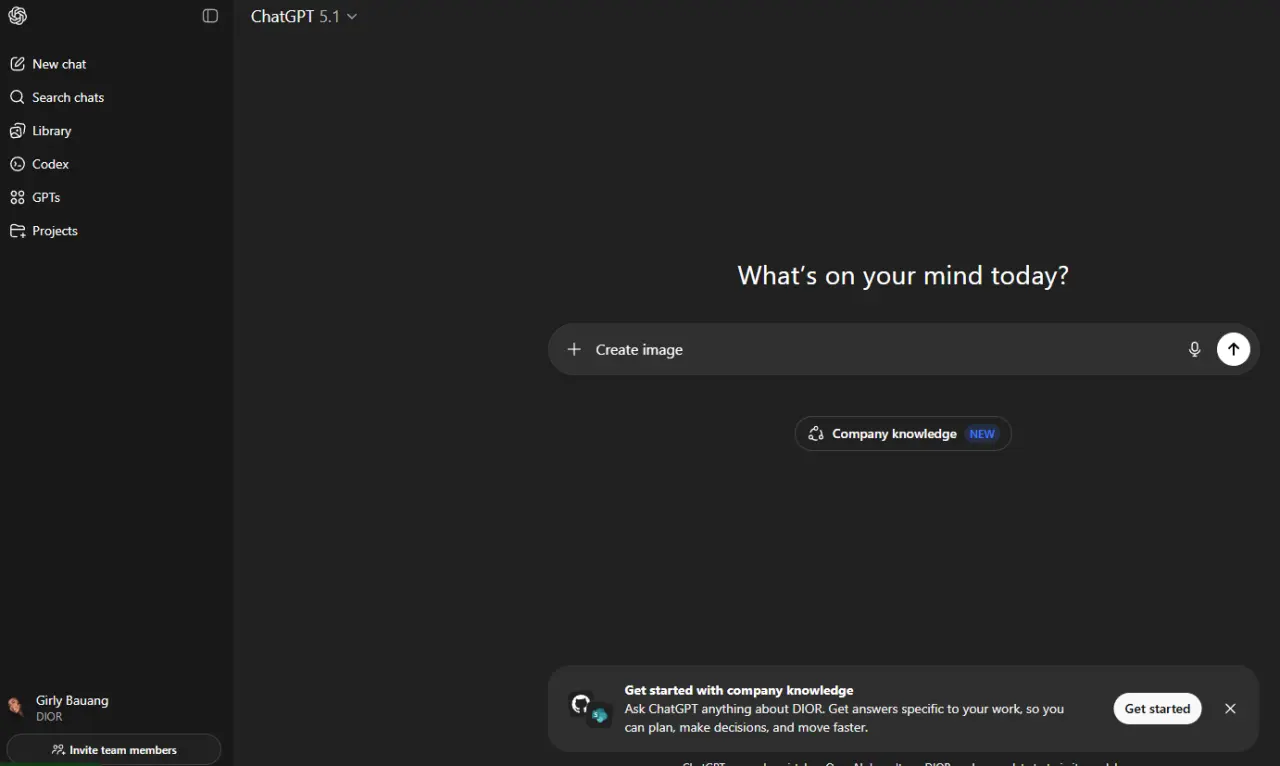Image resolution: width=1280 pixels, height=766 pixels.
Task: Click the Library icon in the sidebar
Action: pos(17,131)
